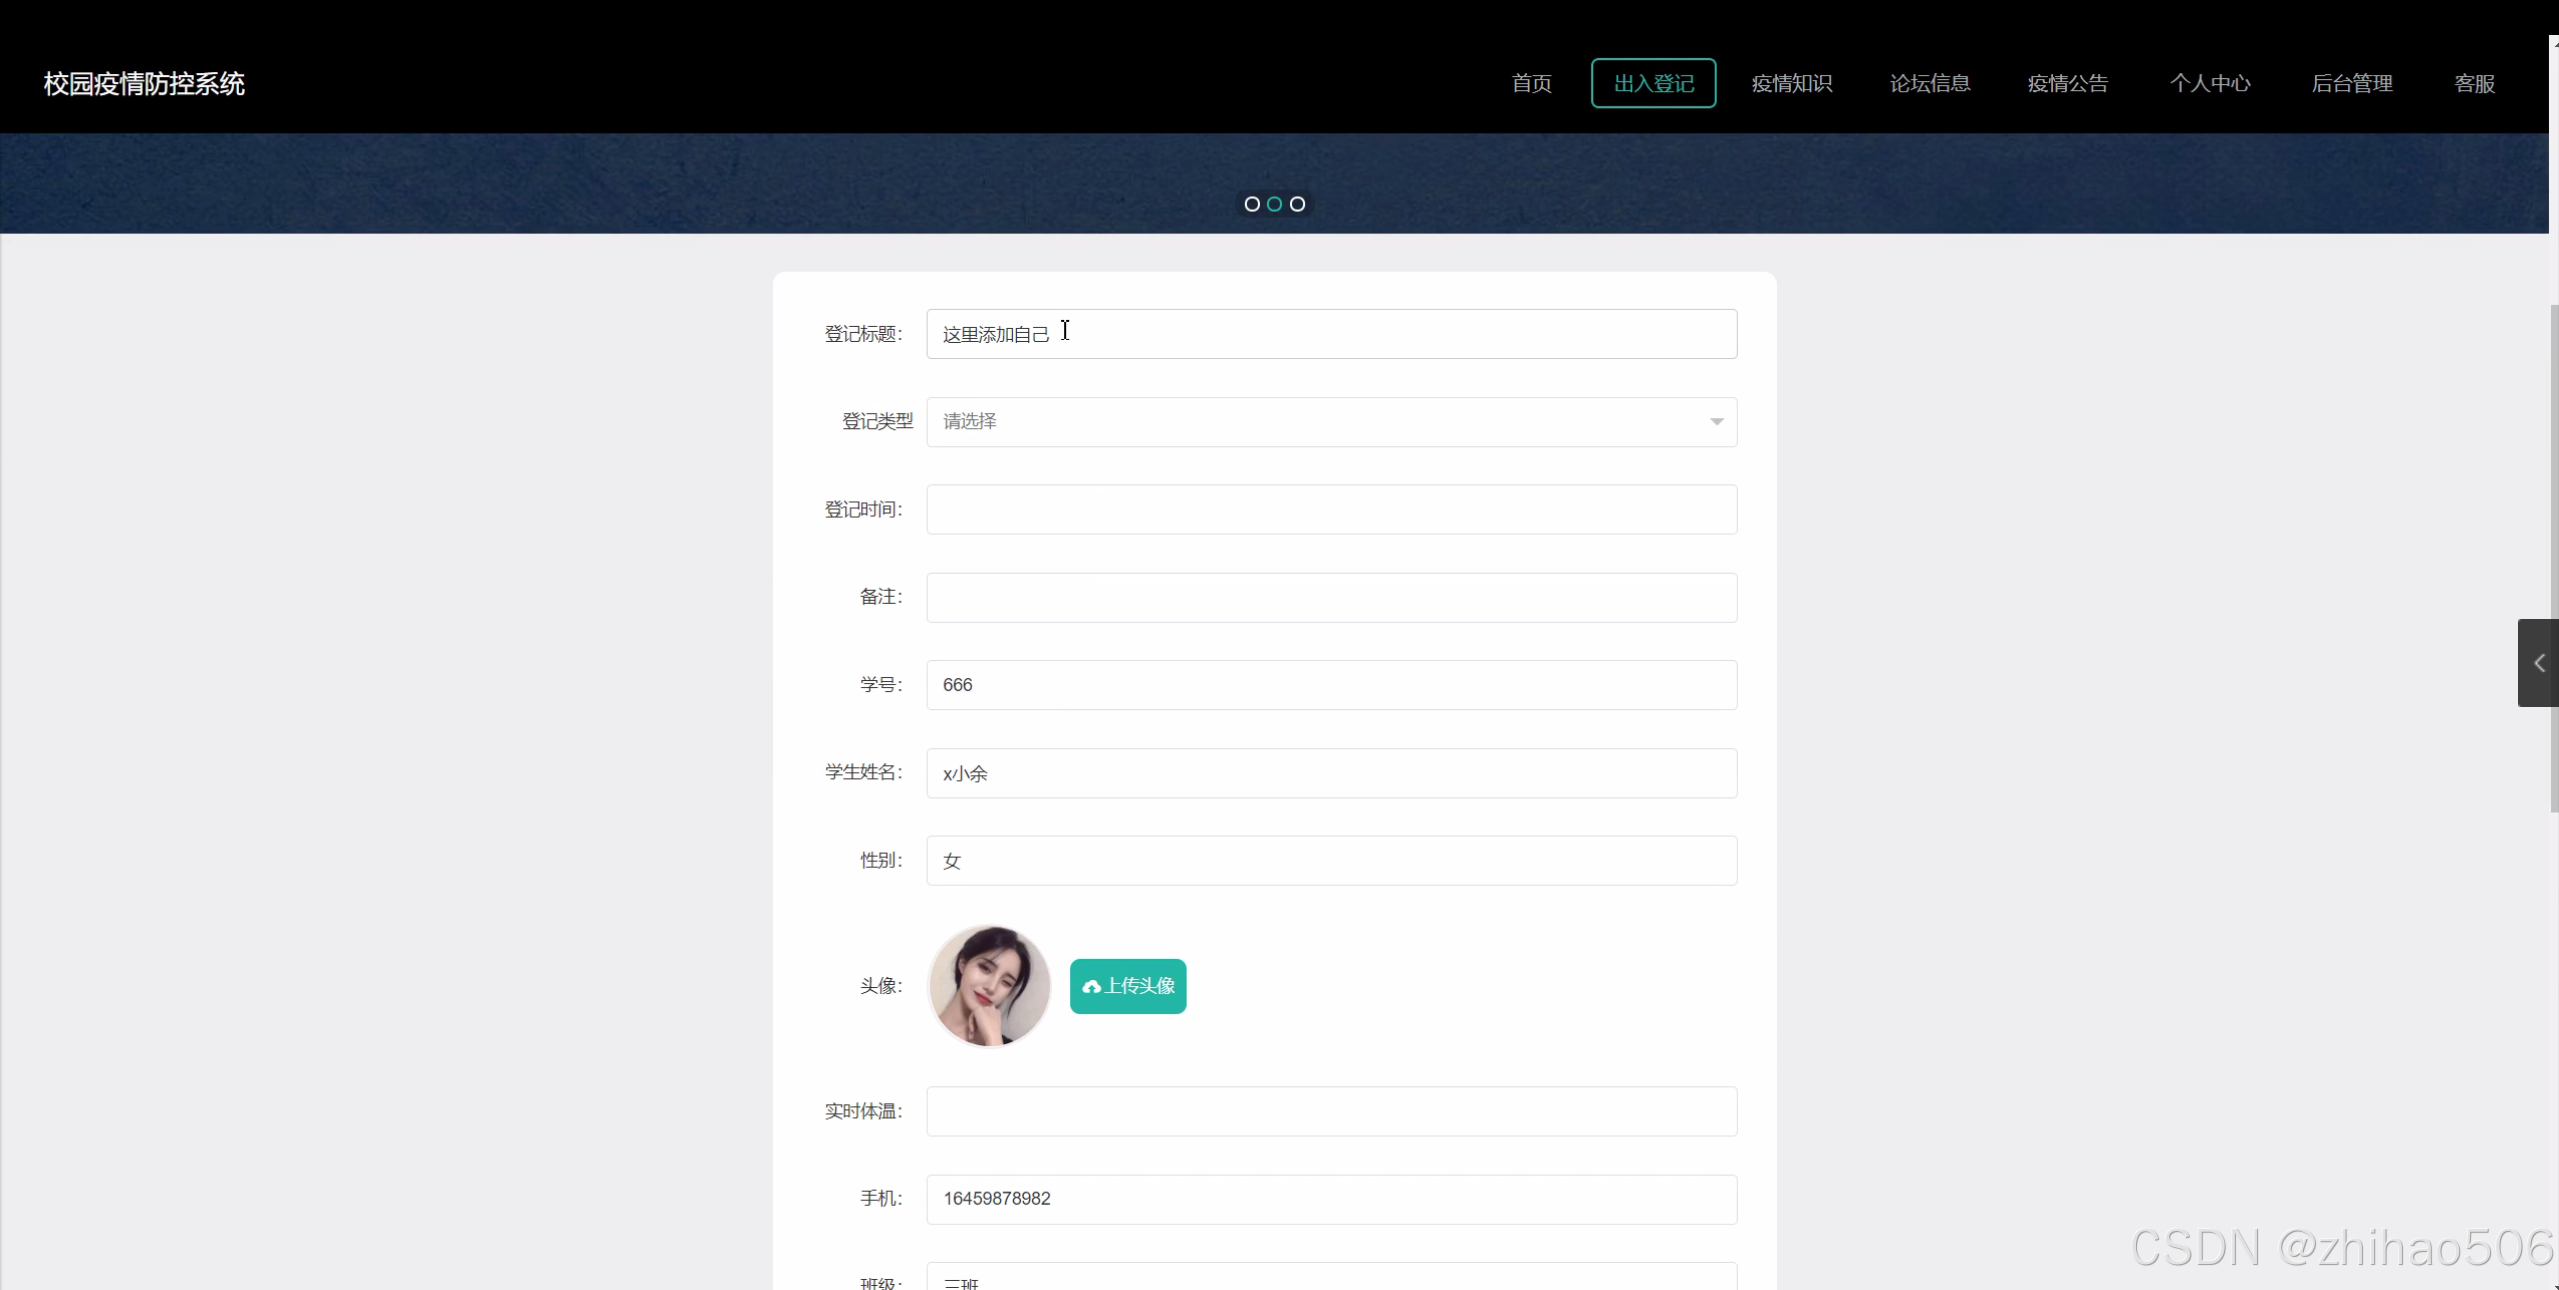Click the 校园疫情防控系统 site title
This screenshot has height=1290, width=2559.
(144, 84)
